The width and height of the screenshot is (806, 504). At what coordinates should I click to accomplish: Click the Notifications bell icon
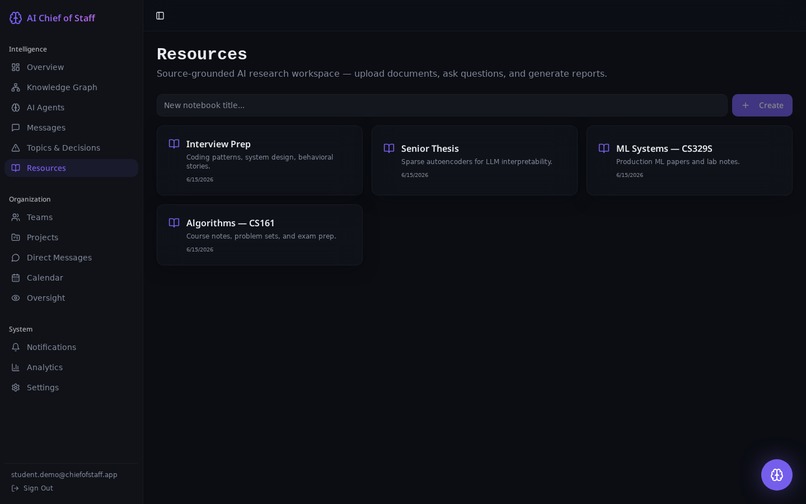click(16, 347)
